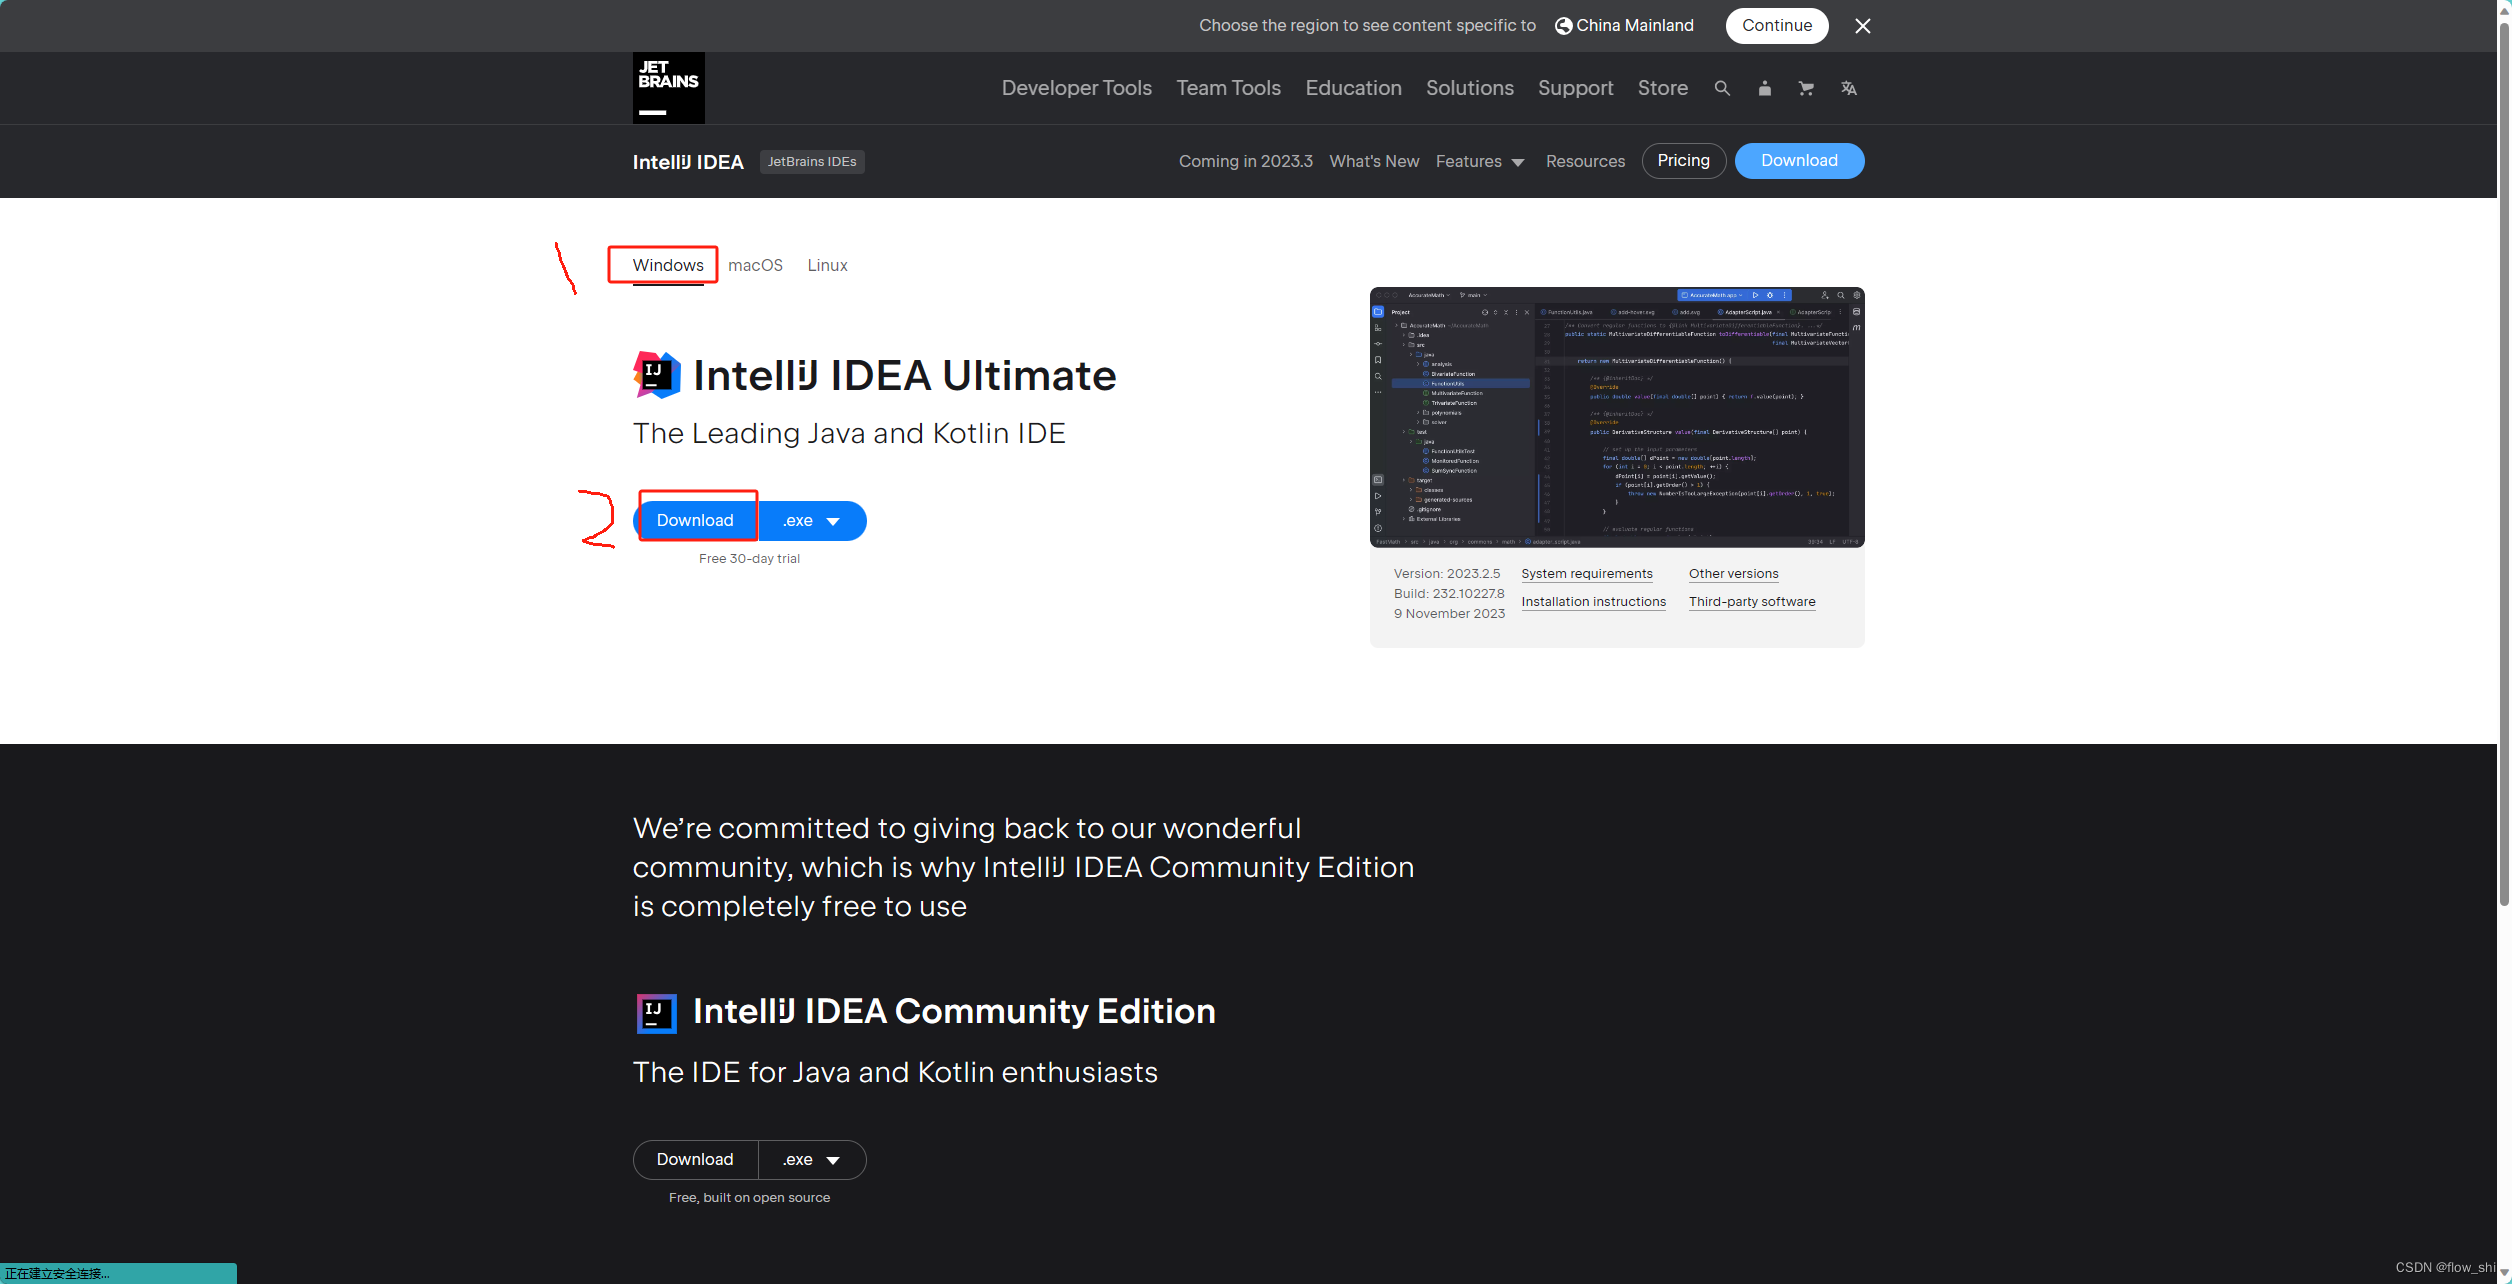Switch to the Linux download tab
Viewport: 2512px width, 1284px height.
(x=826, y=265)
